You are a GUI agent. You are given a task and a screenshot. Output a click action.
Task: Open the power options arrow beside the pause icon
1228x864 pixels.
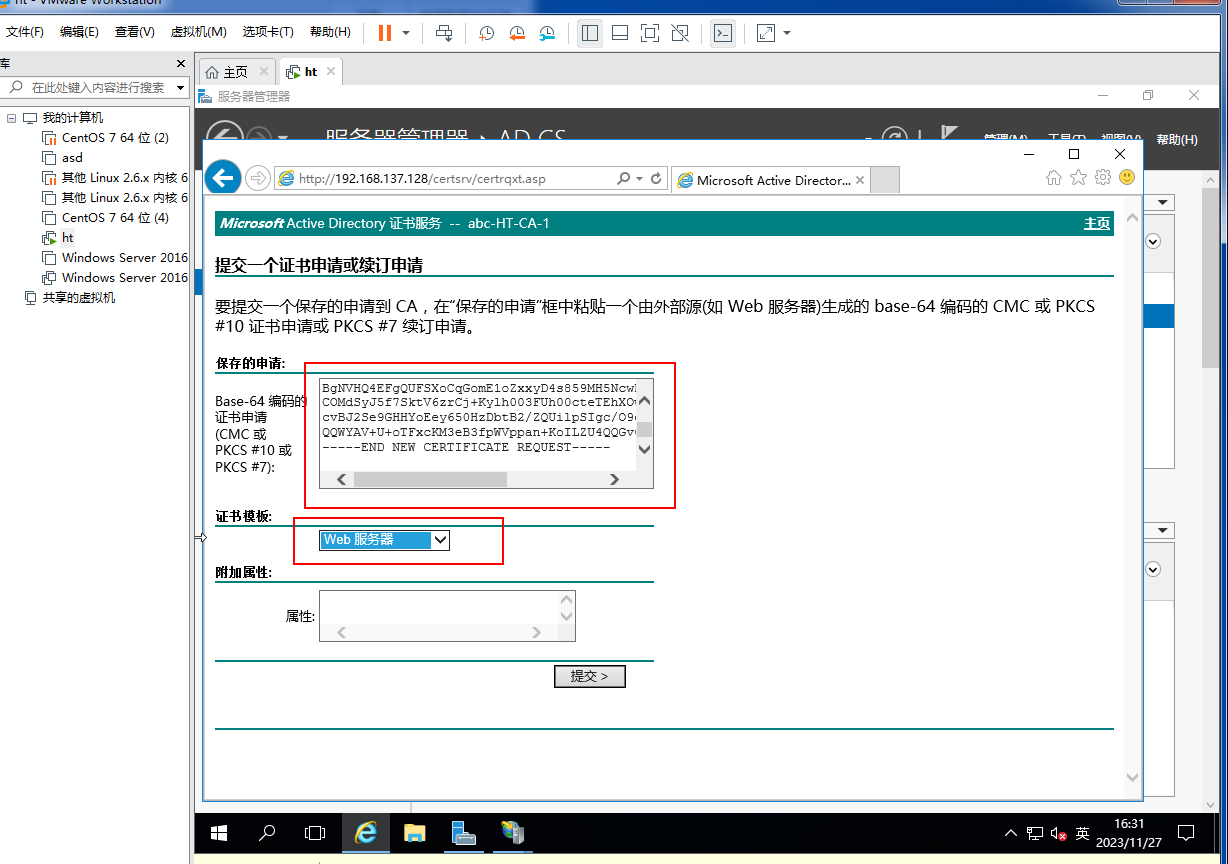click(x=406, y=33)
